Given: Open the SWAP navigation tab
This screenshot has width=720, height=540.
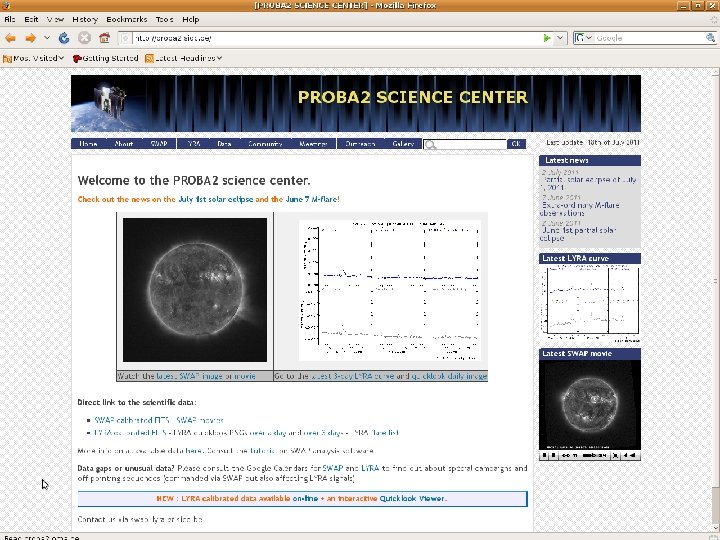Looking at the screenshot, I should coord(159,144).
